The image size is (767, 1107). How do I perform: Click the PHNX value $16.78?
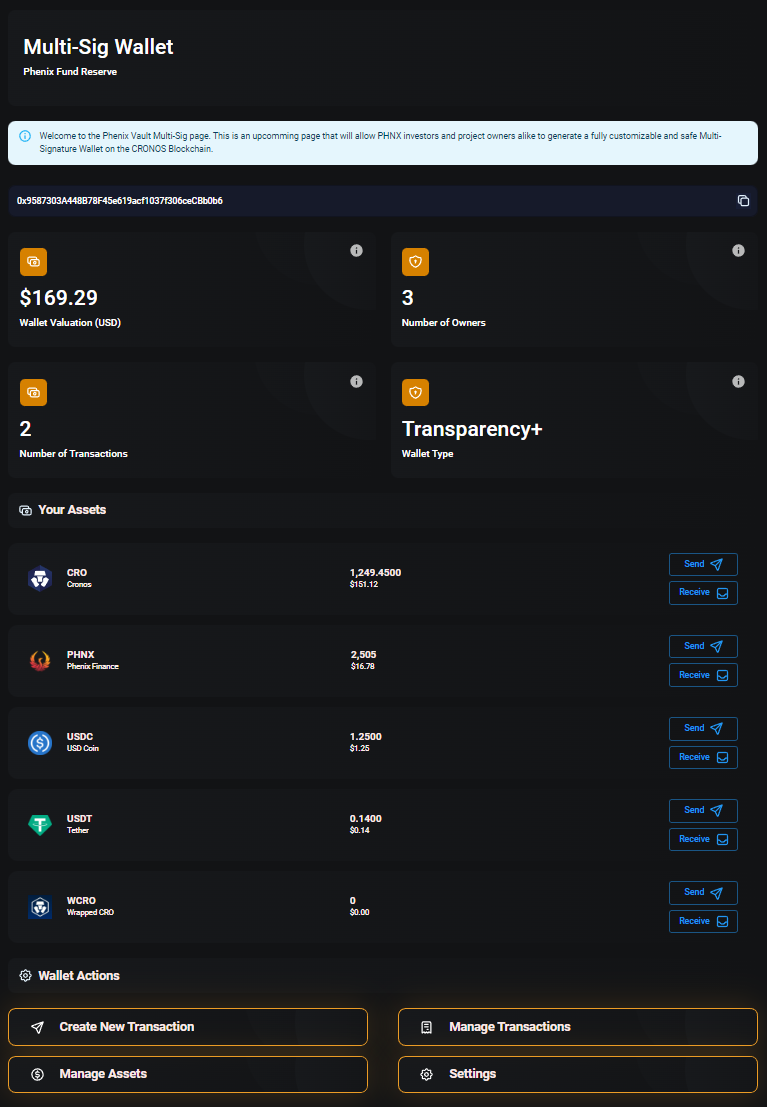click(x=363, y=666)
